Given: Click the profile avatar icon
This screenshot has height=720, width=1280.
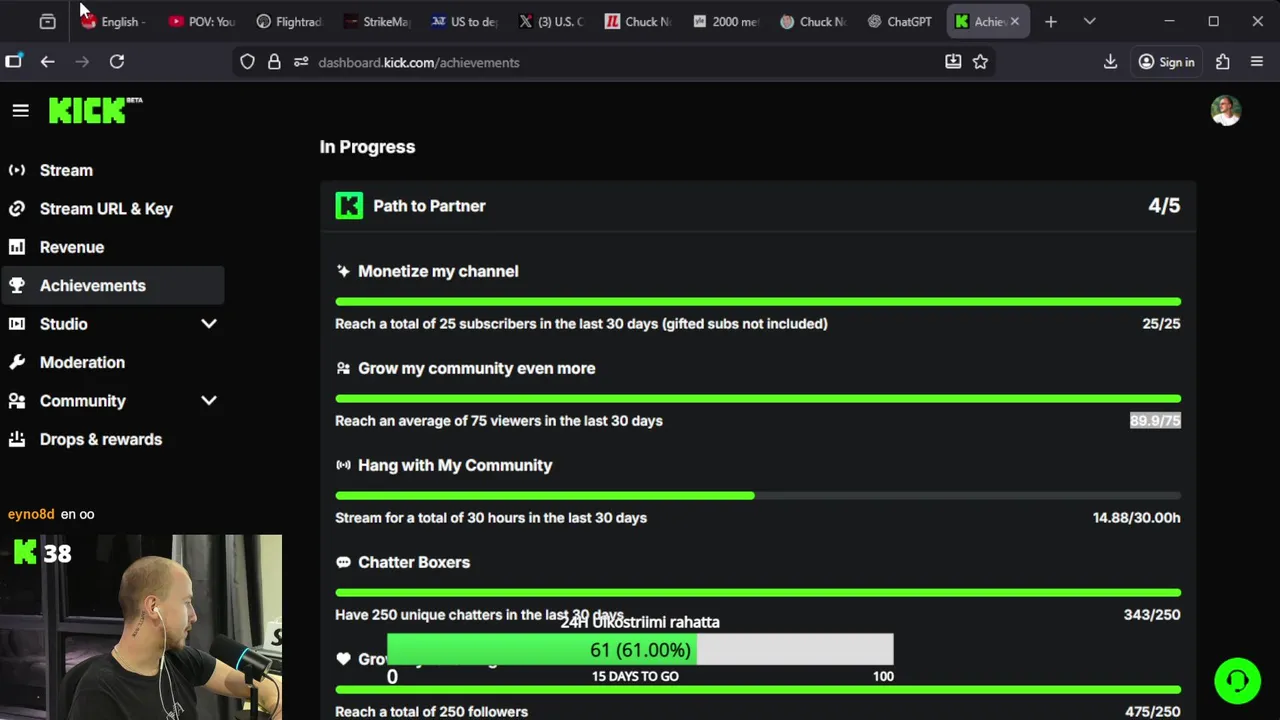Looking at the screenshot, I should click(1225, 110).
